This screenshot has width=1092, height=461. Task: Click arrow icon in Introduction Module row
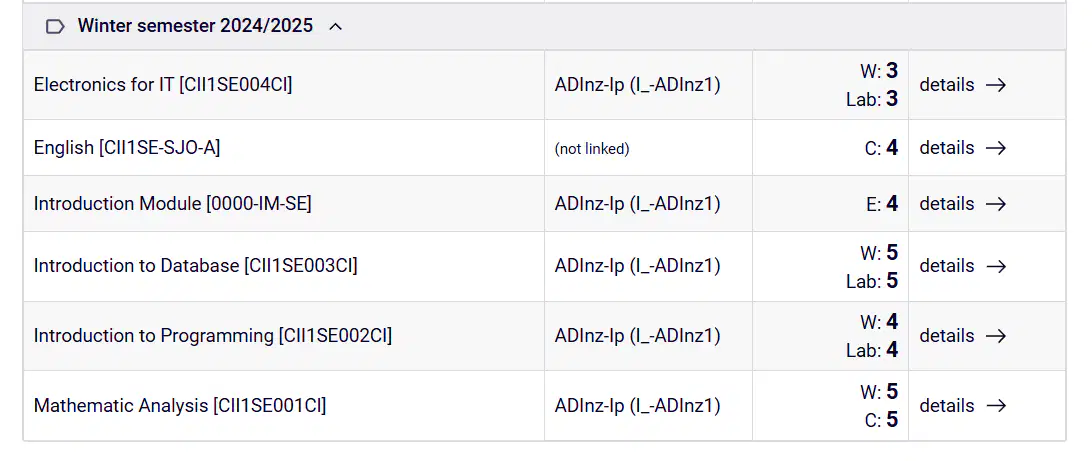tap(996, 203)
